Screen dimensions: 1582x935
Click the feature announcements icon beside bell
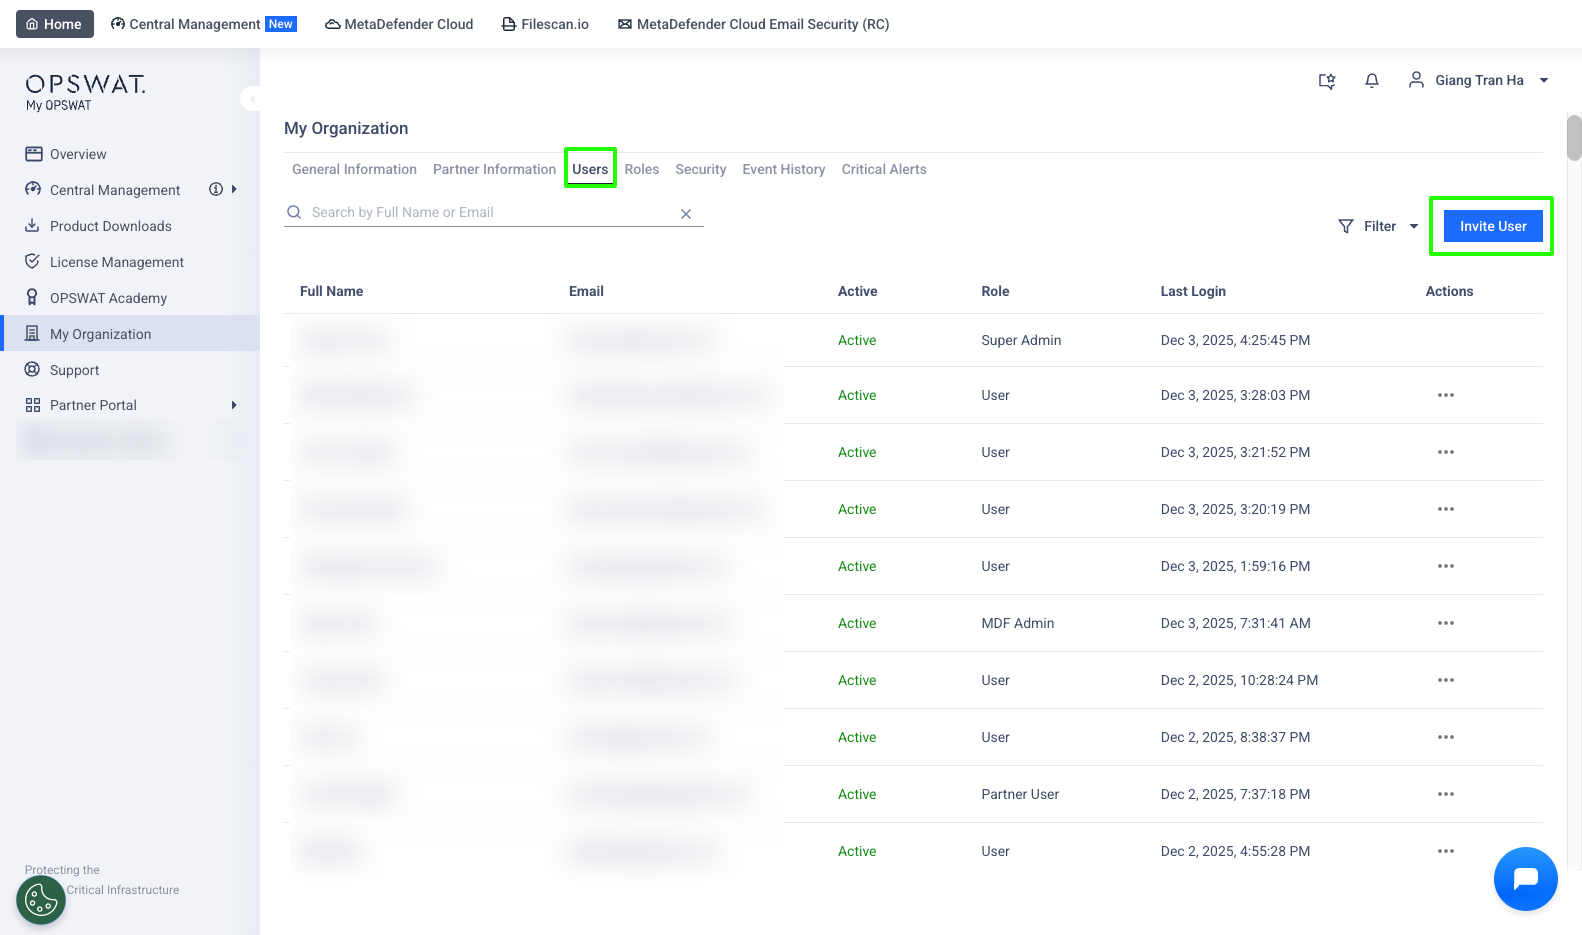tap(1327, 81)
